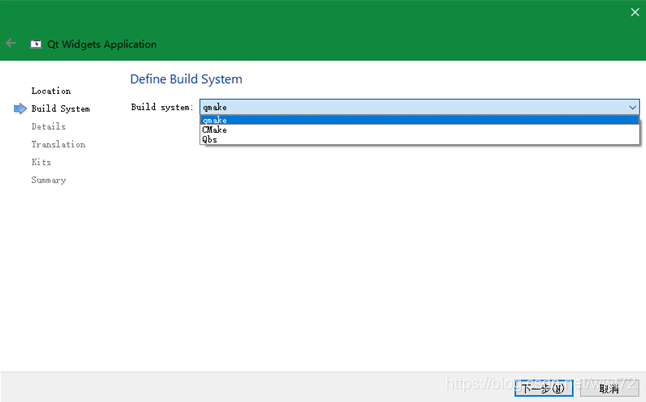
Task: Open the Build system combo box
Action: 419,107
